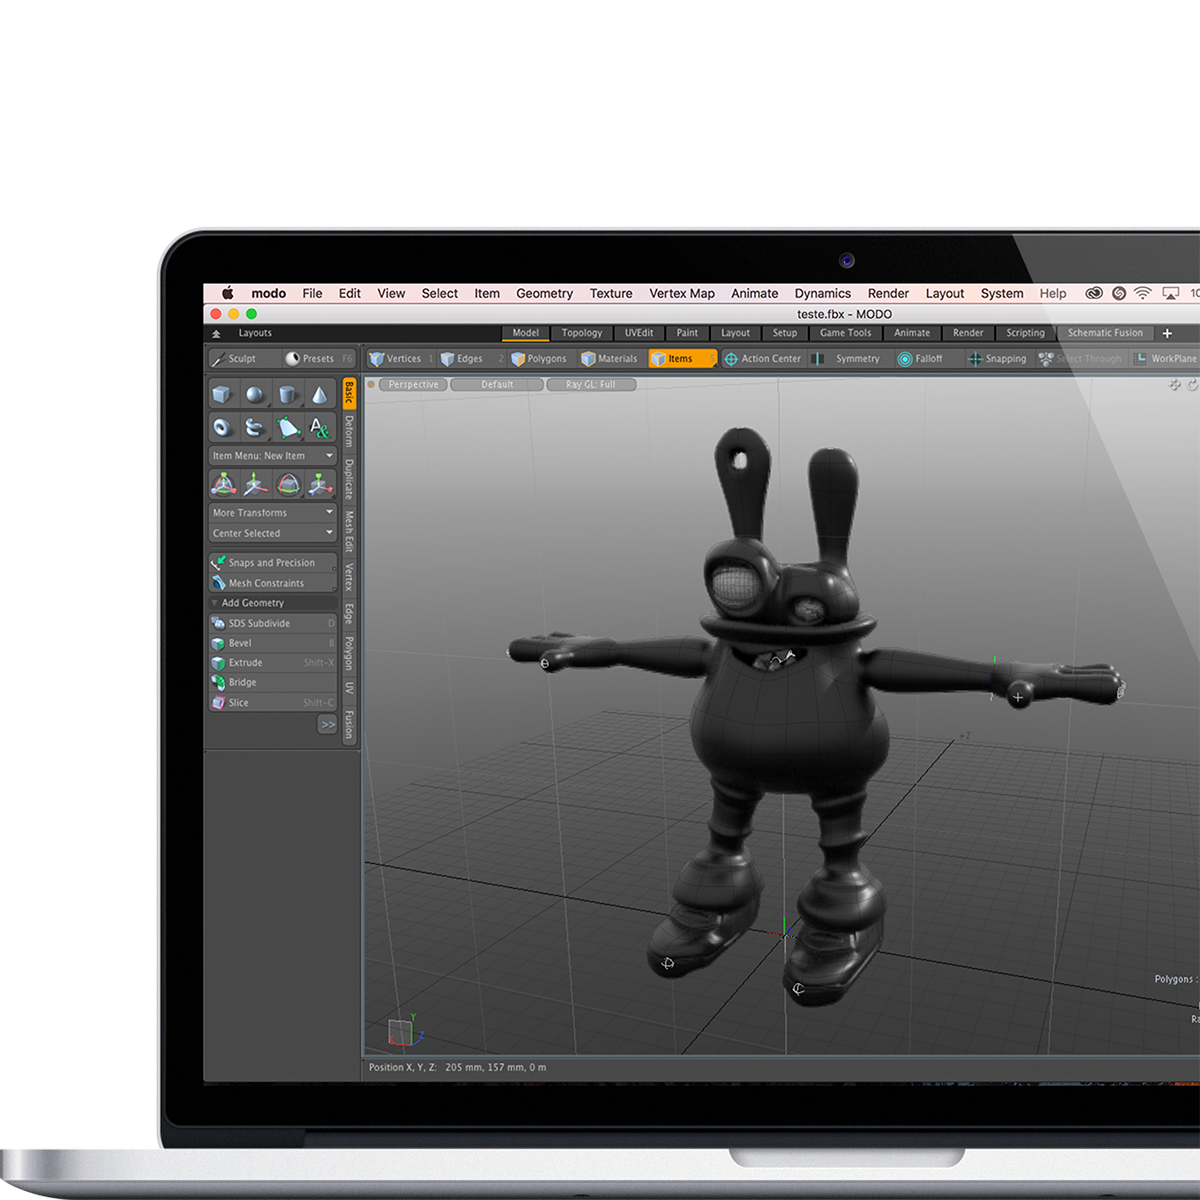
Task: Expand more tools with the >> button
Action: coord(328,724)
